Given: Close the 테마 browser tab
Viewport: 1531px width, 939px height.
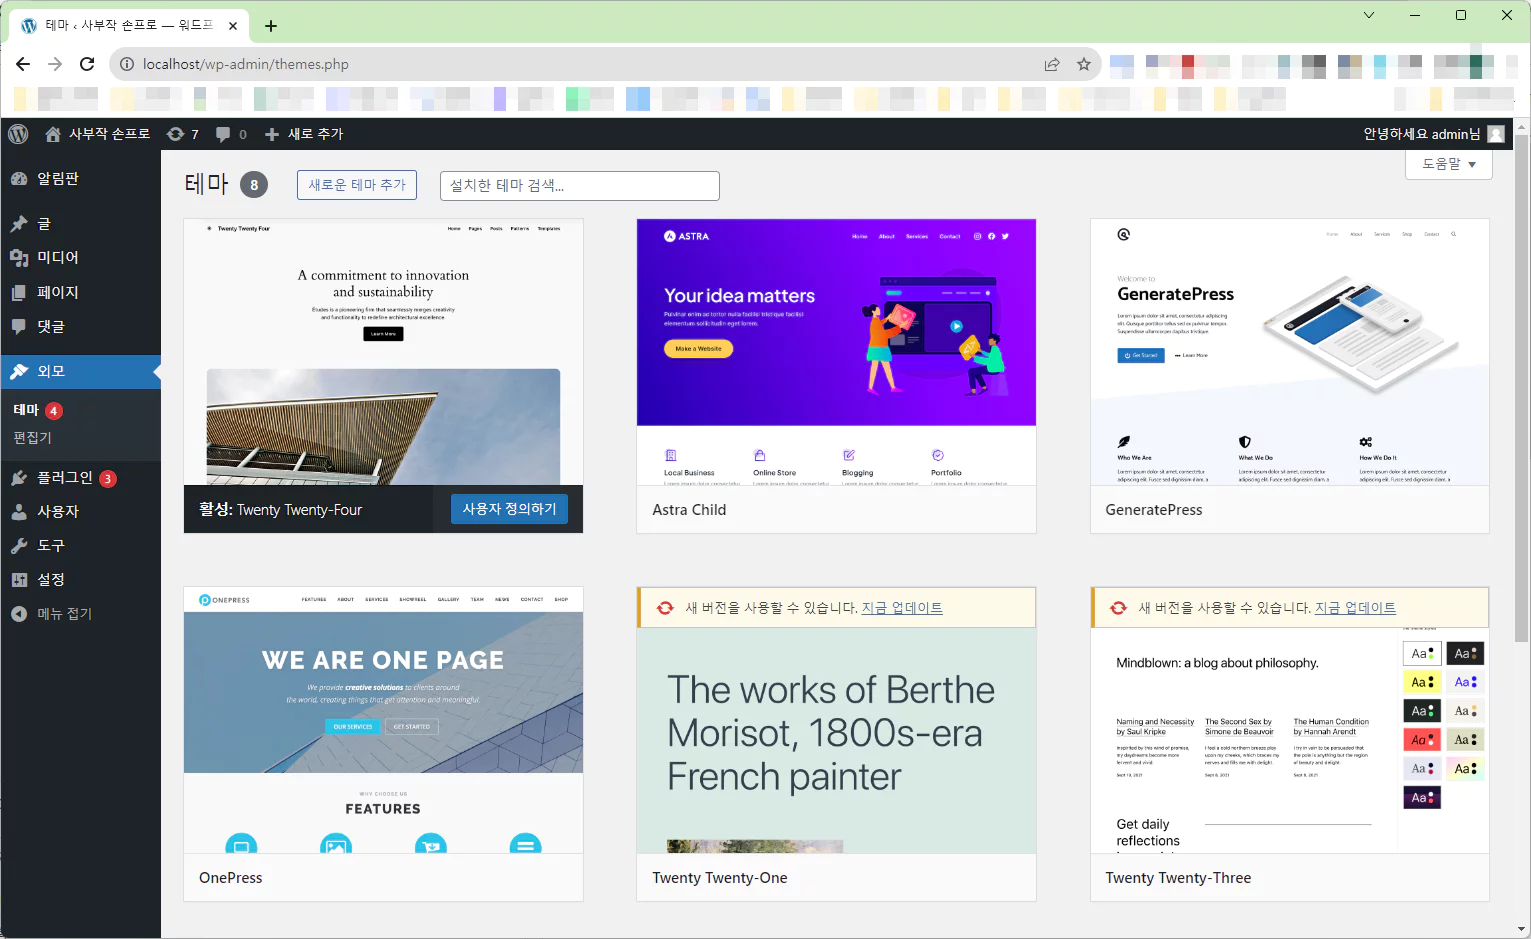Looking at the screenshot, I should [233, 26].
